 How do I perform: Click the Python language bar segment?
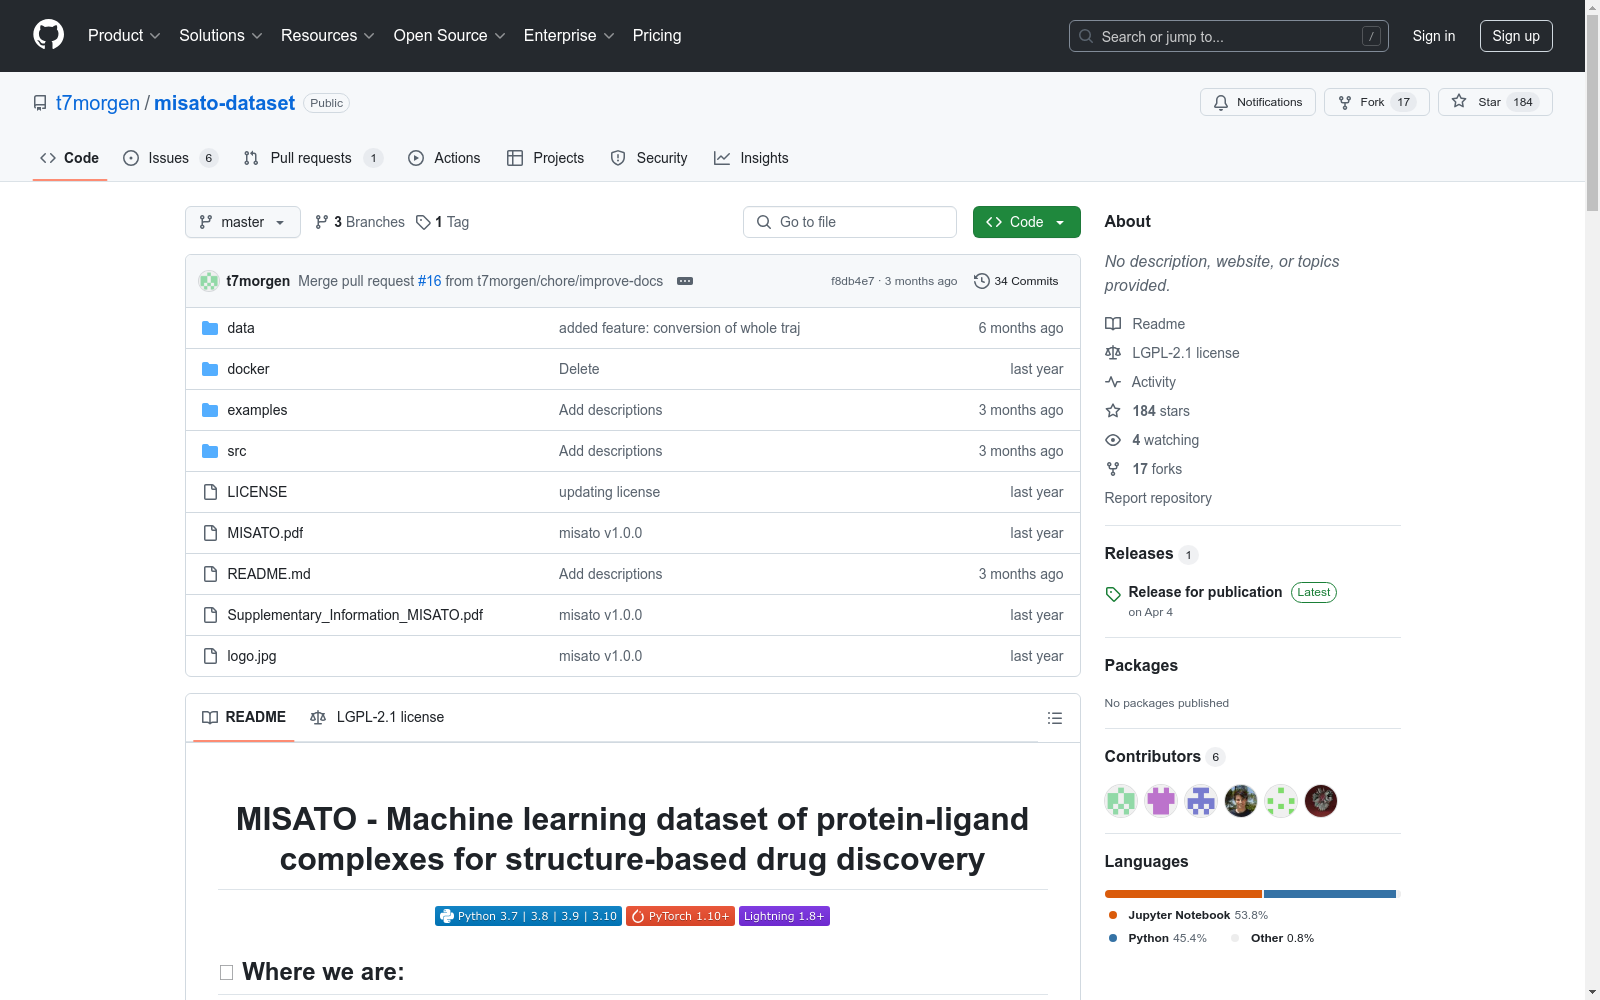[x=1329, y=894]
